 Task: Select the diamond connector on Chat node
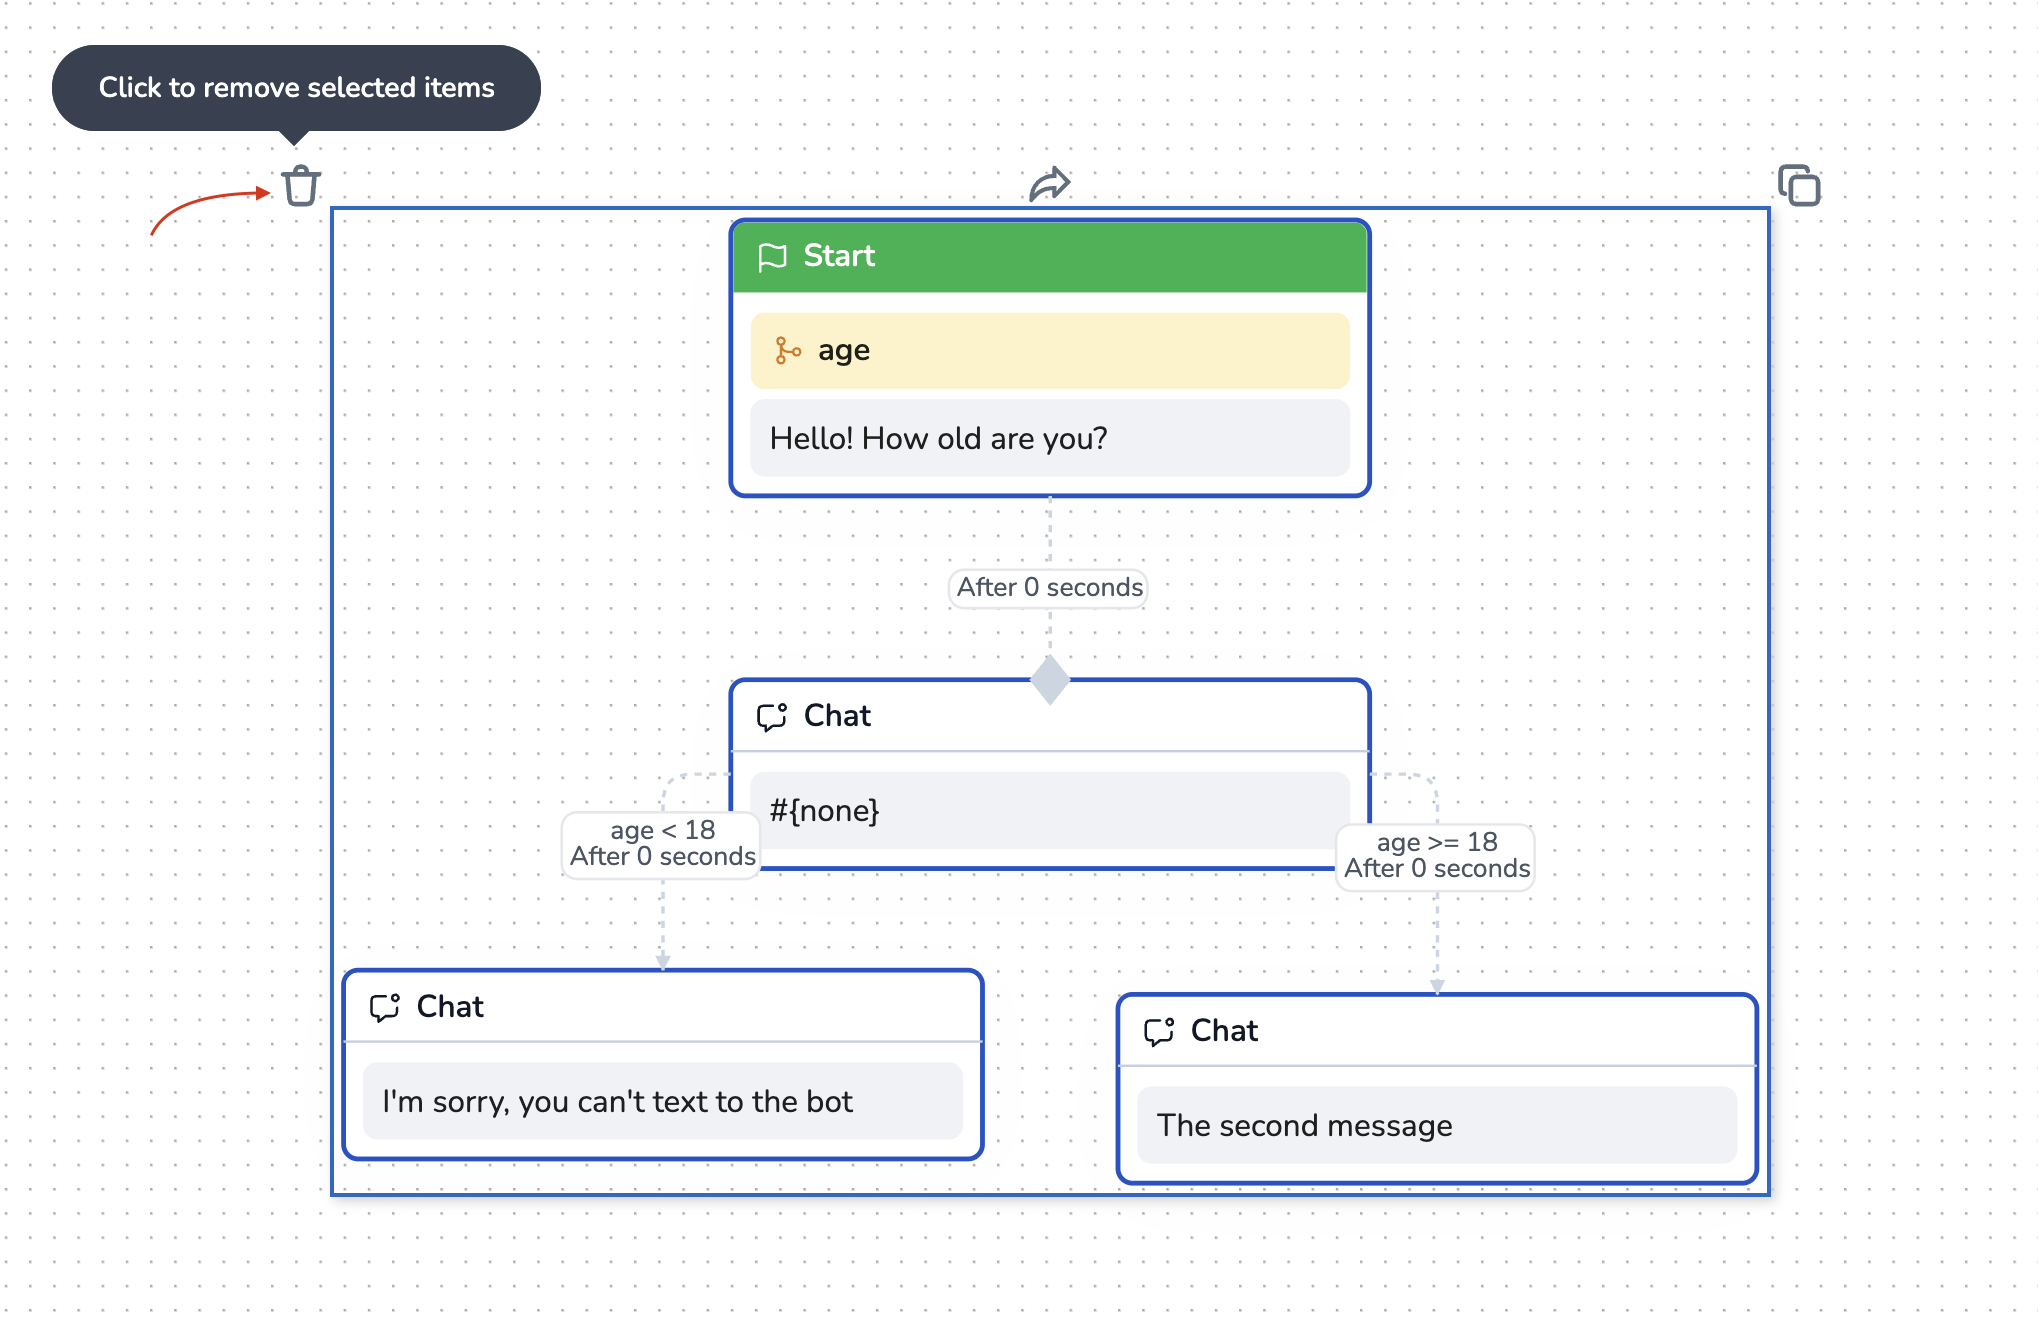click(1050, 680)
